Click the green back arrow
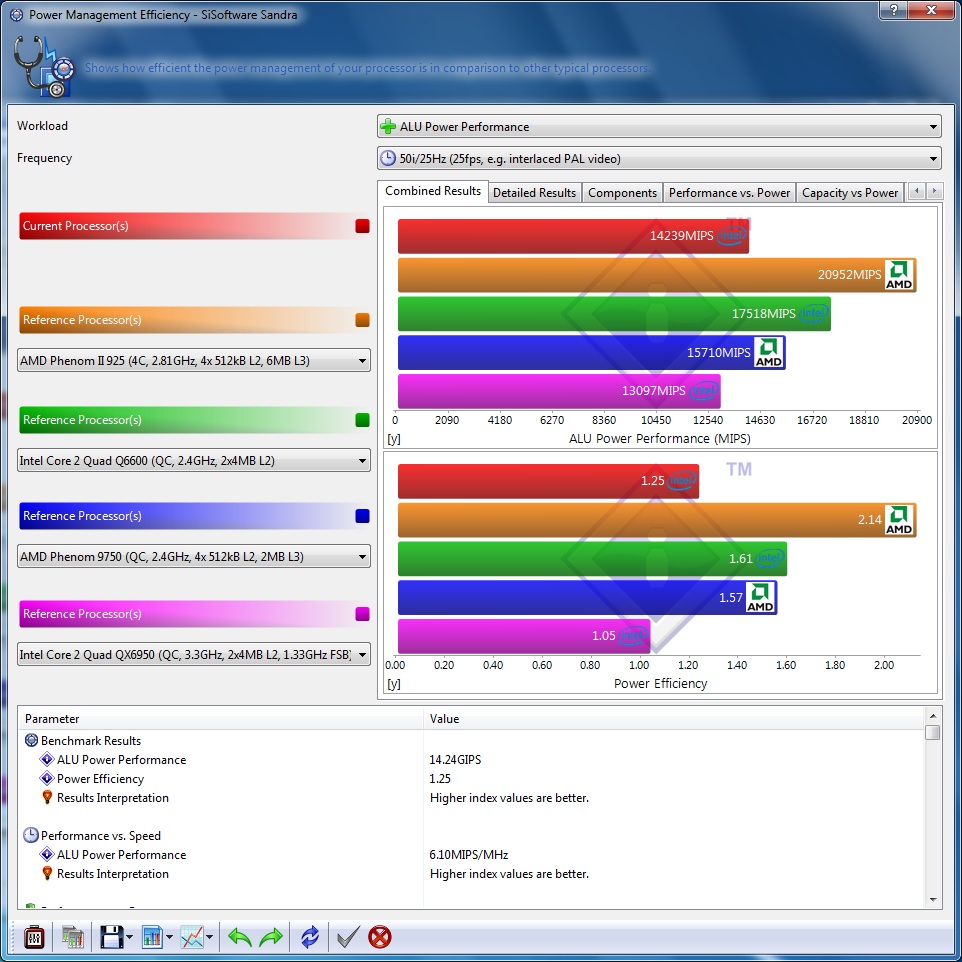 (x=239, y=937)
